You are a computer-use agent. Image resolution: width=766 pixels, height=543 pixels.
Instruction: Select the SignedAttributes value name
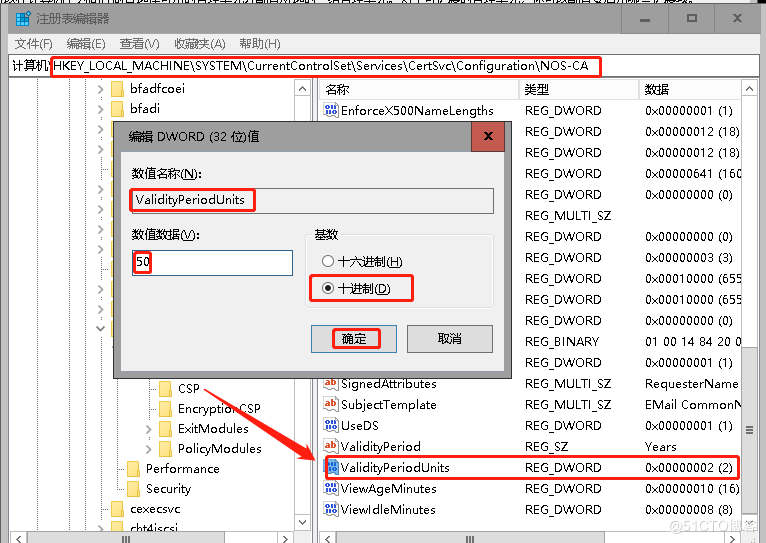point(388,383)
